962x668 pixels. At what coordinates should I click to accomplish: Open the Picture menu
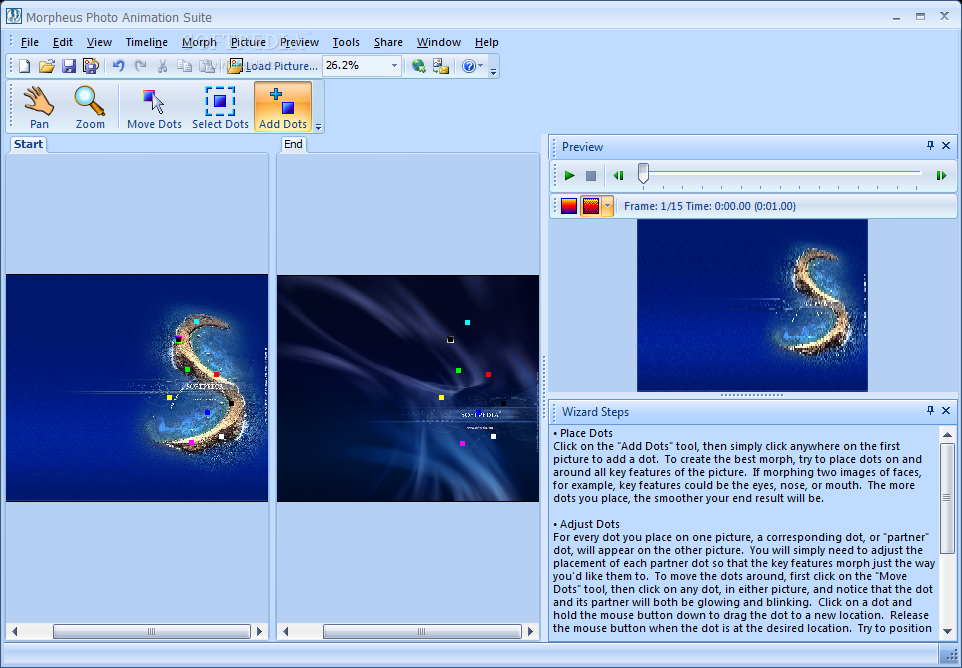tap(248, 42)
